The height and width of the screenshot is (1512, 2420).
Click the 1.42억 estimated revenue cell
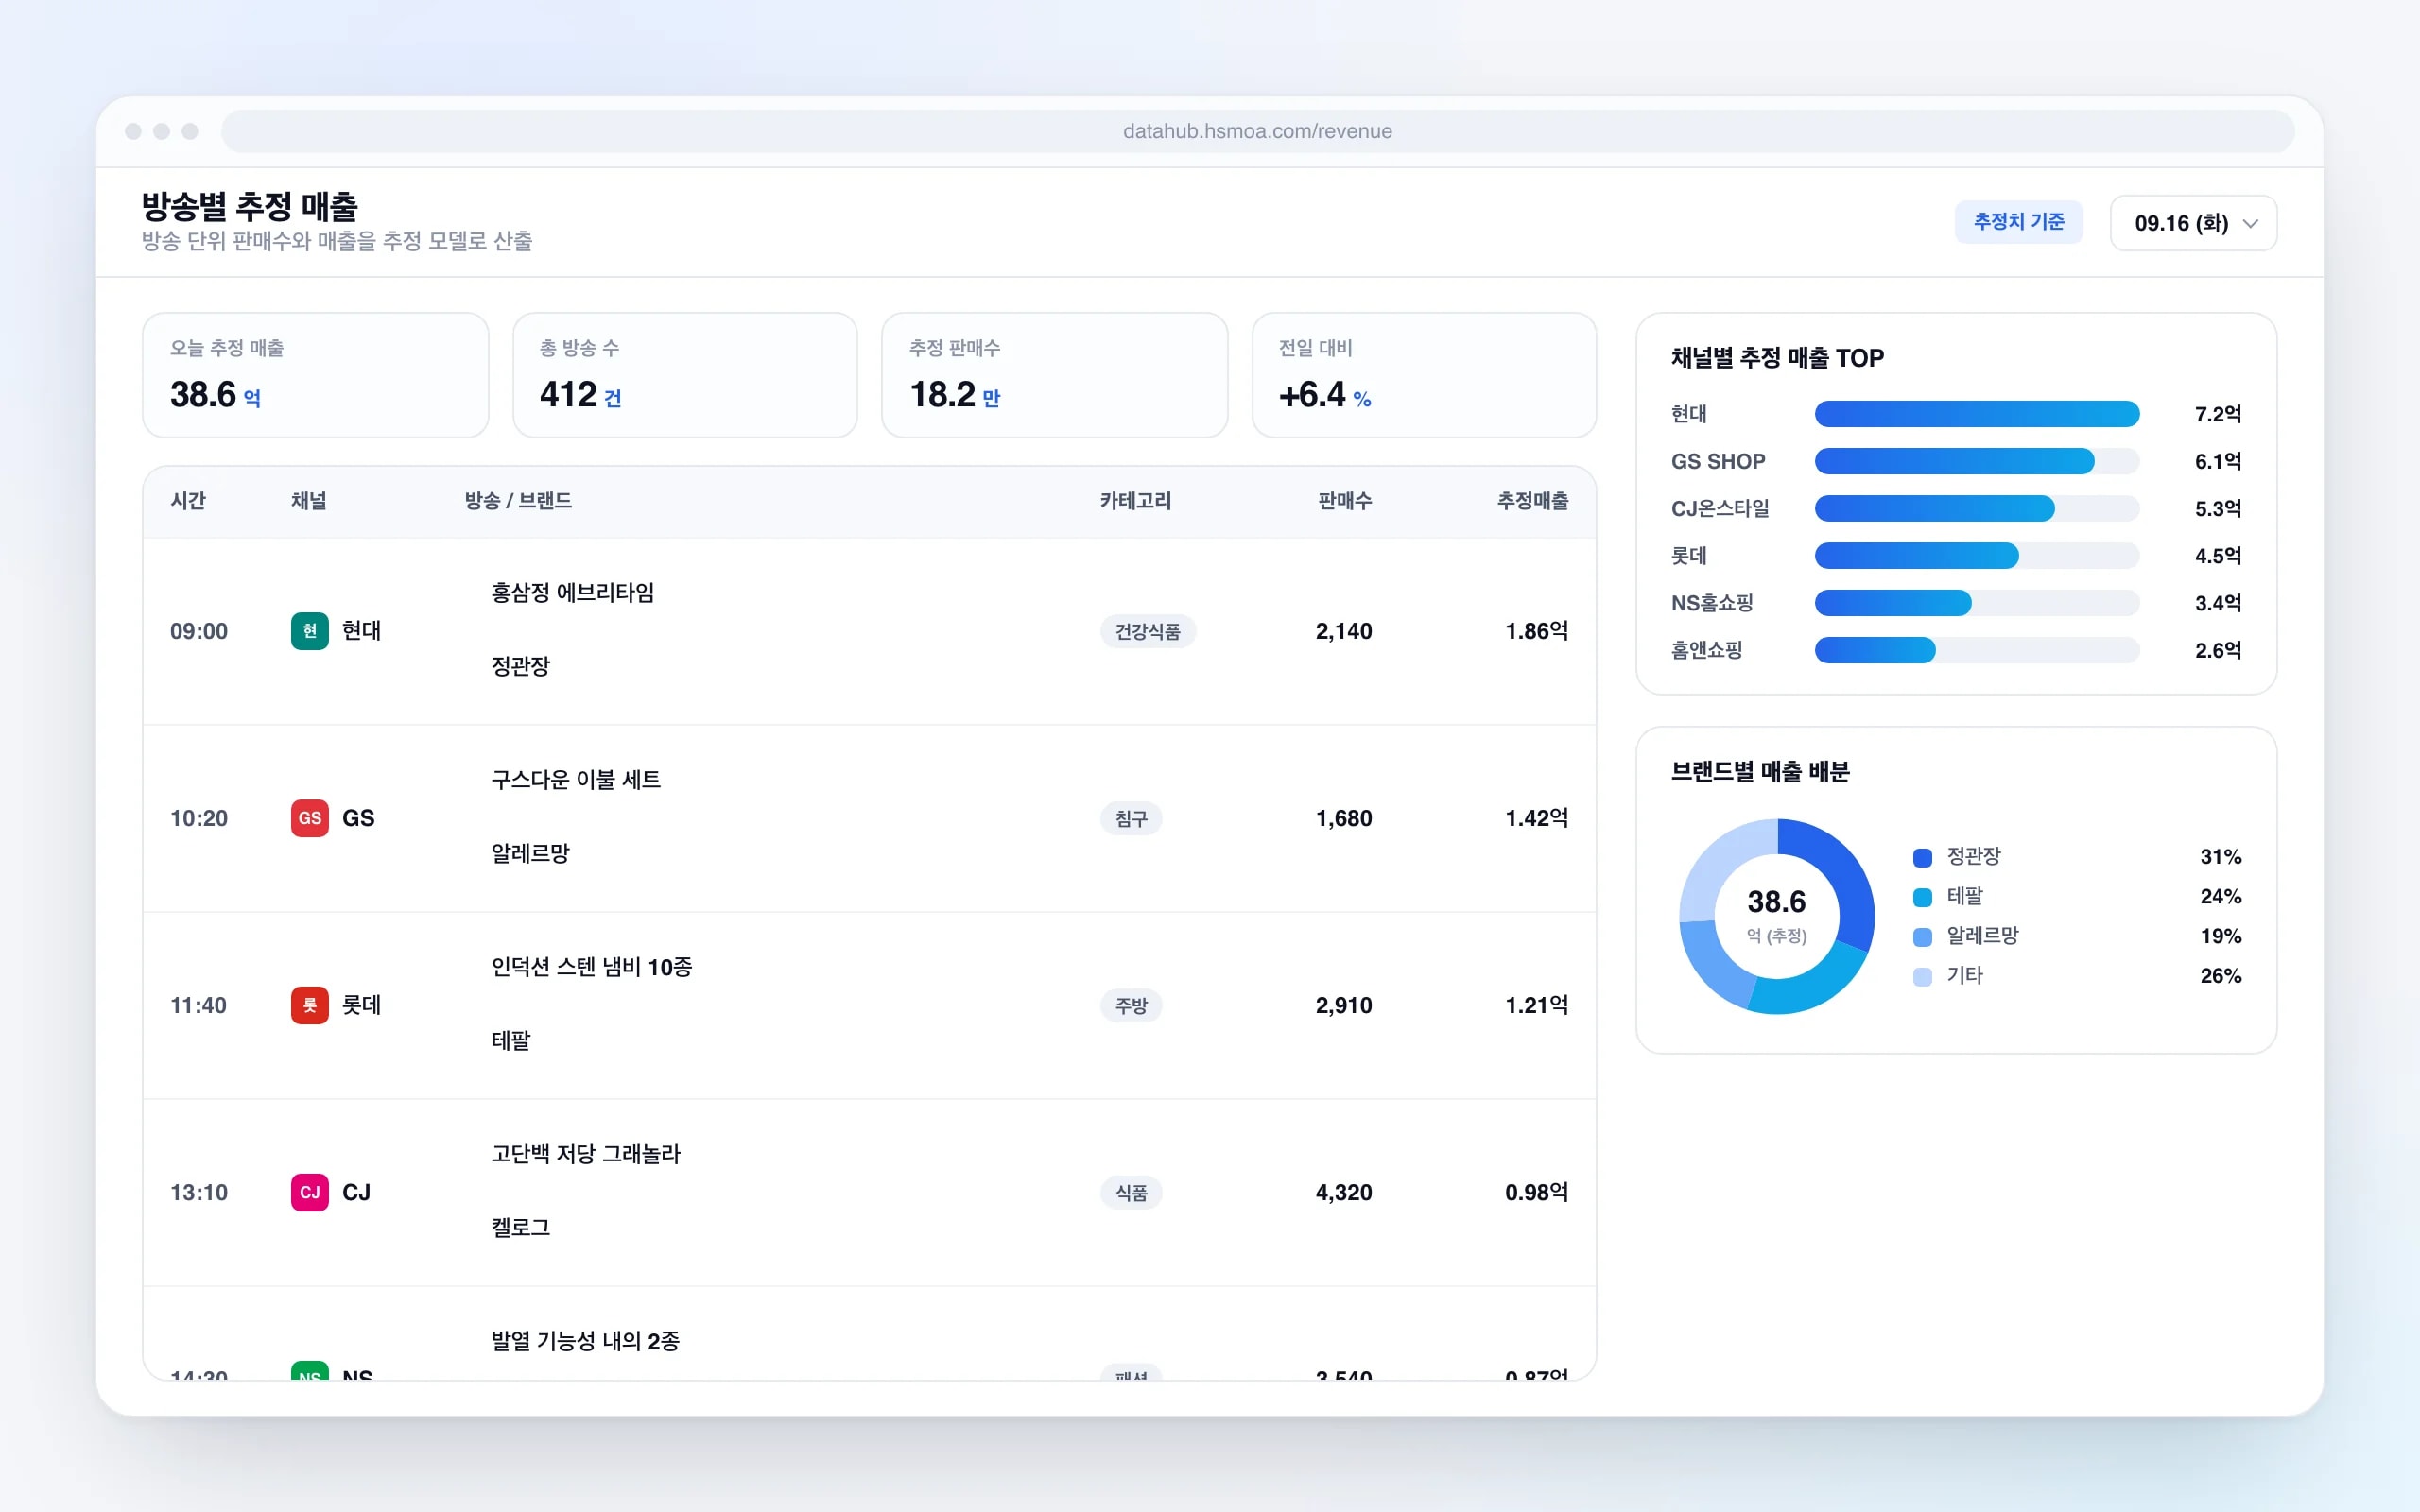(x=1536, y=818)
